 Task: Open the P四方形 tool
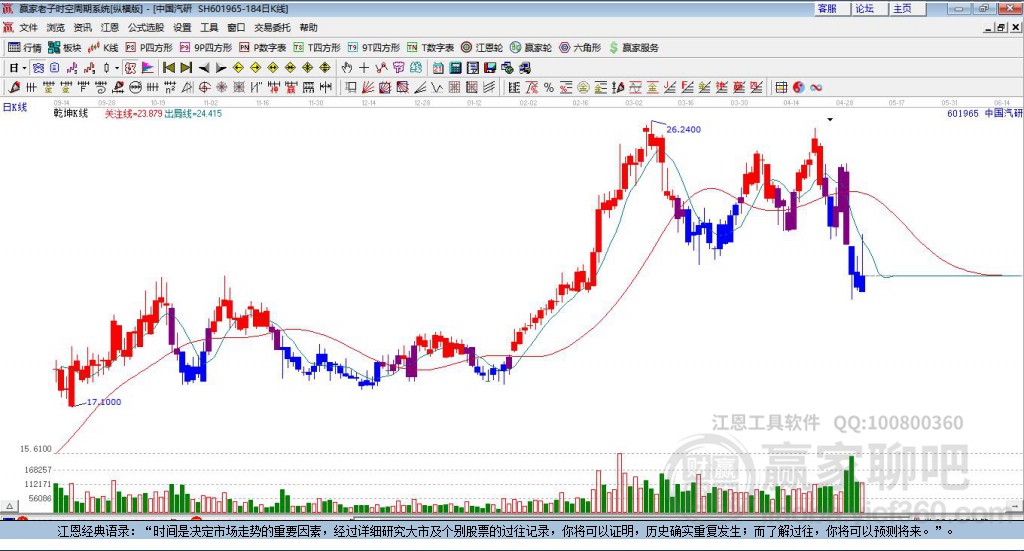click(x=149, y=48)
